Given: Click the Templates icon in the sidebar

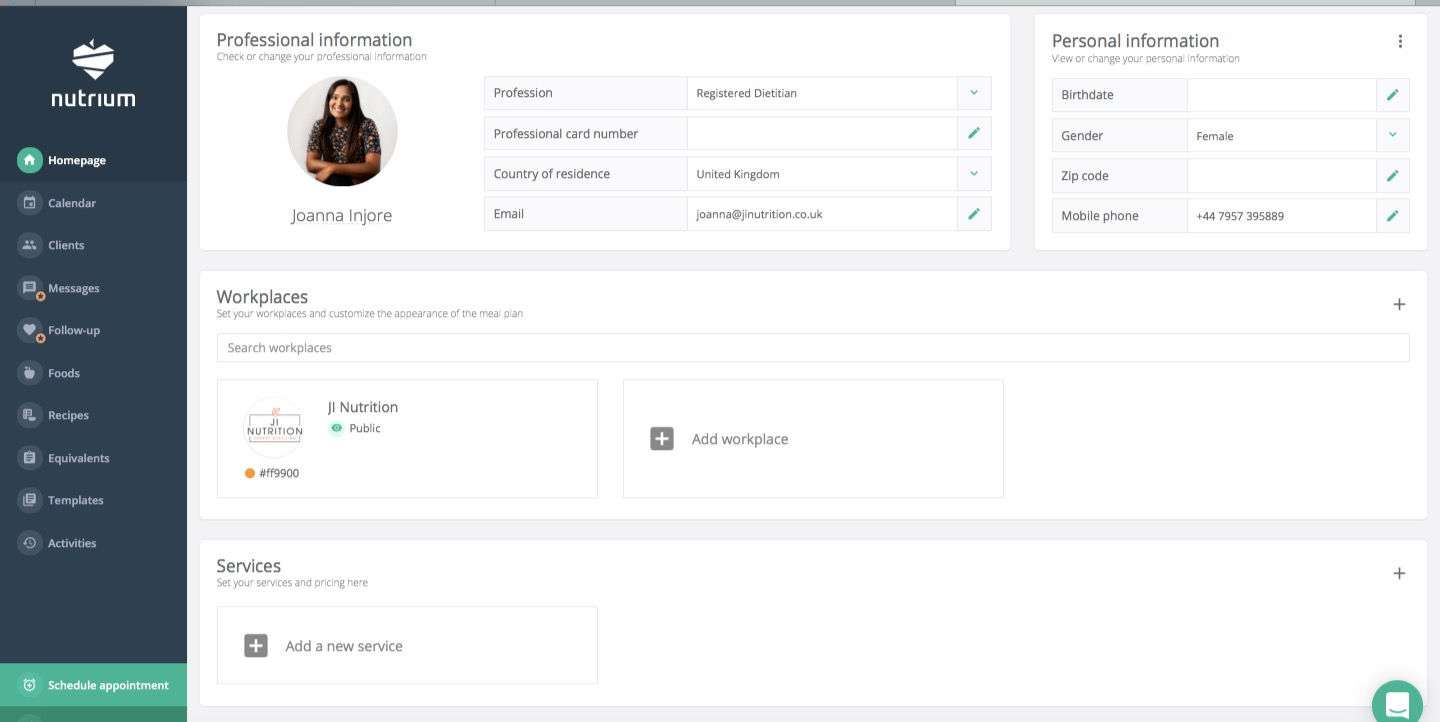Looking at the screenshot, I should tap(30, 500).
